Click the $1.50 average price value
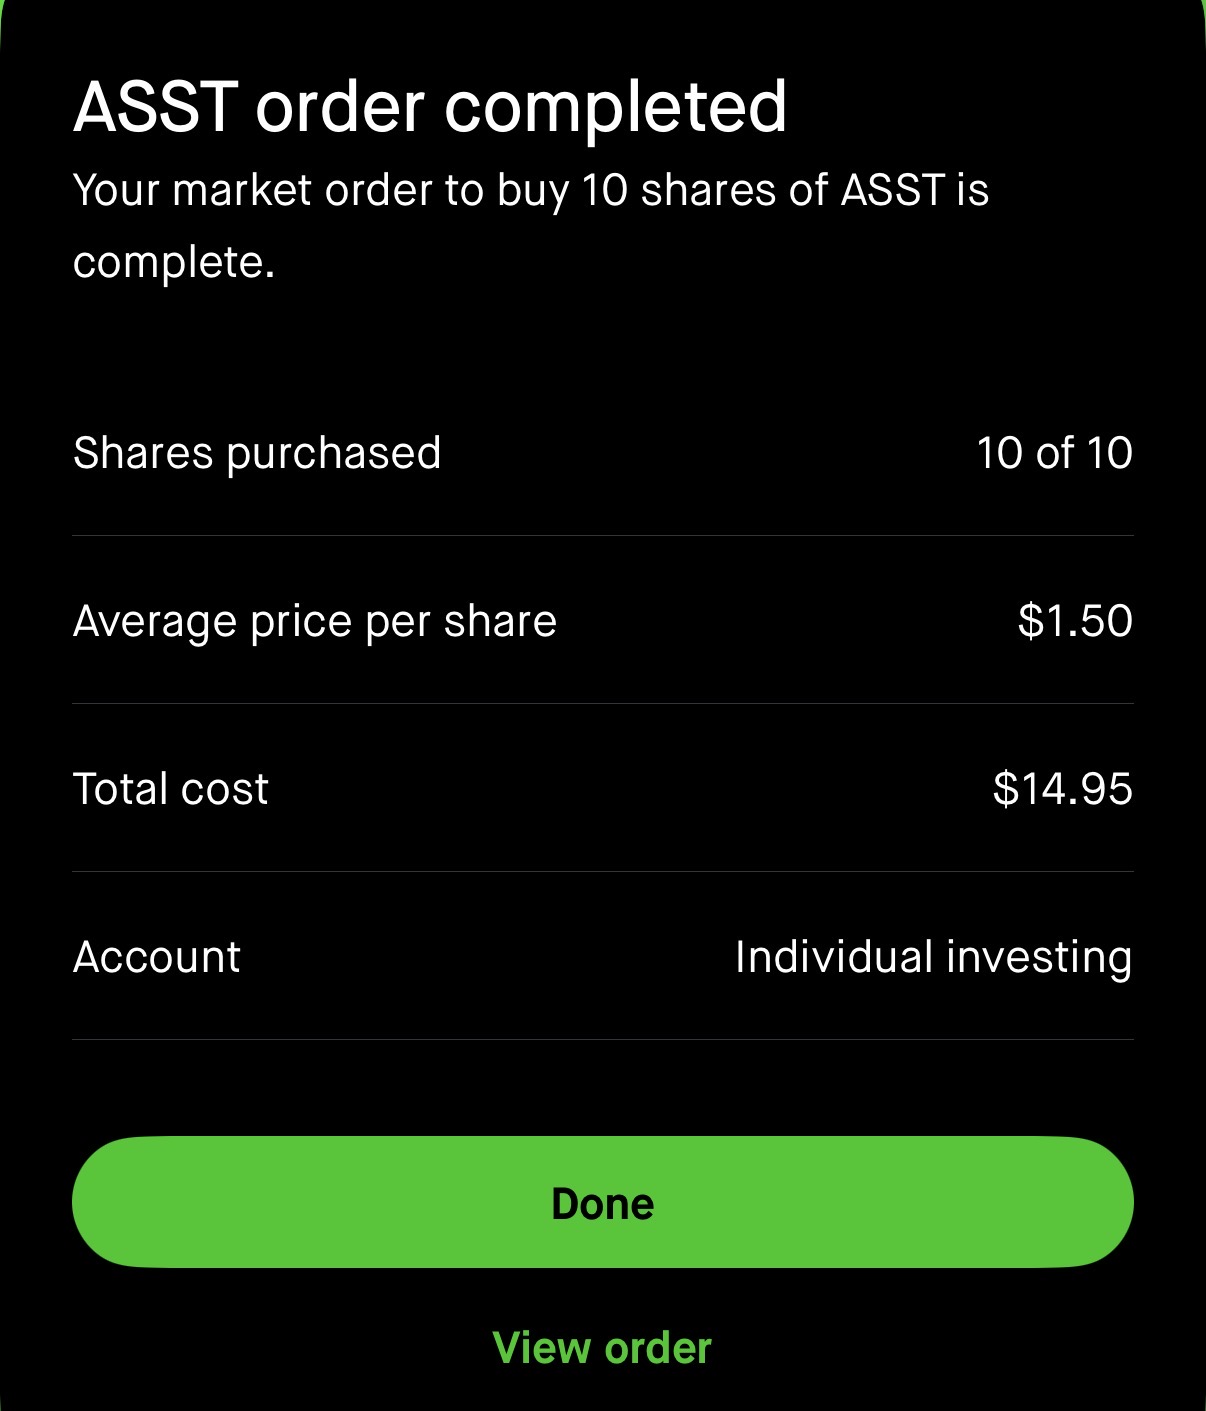 pyautogui.click(x=1075, y=621)
